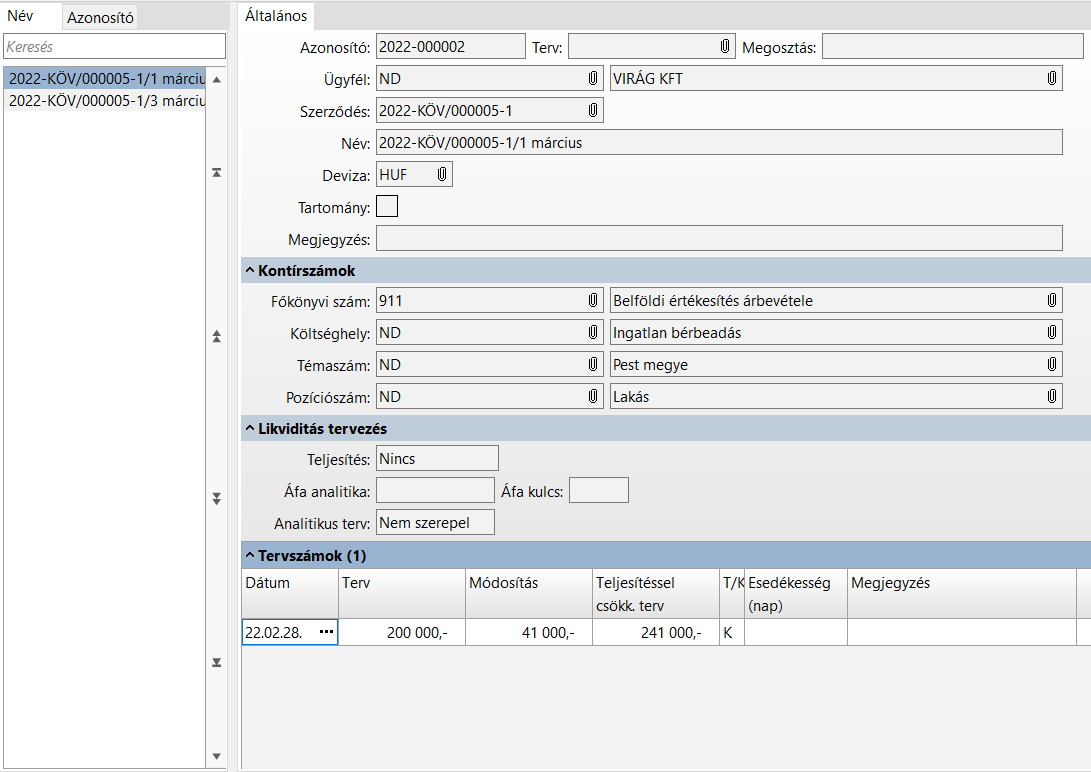Select 2022-KÖV/000005-1/3 március list item
The image size is (1091, 772).
105,101
